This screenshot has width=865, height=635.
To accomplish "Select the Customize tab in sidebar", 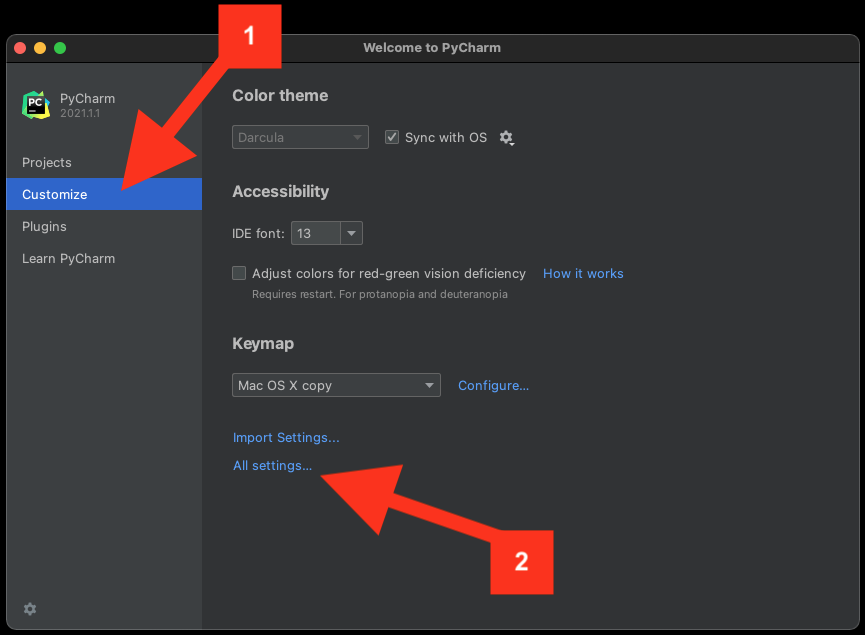I will point(55,194).
